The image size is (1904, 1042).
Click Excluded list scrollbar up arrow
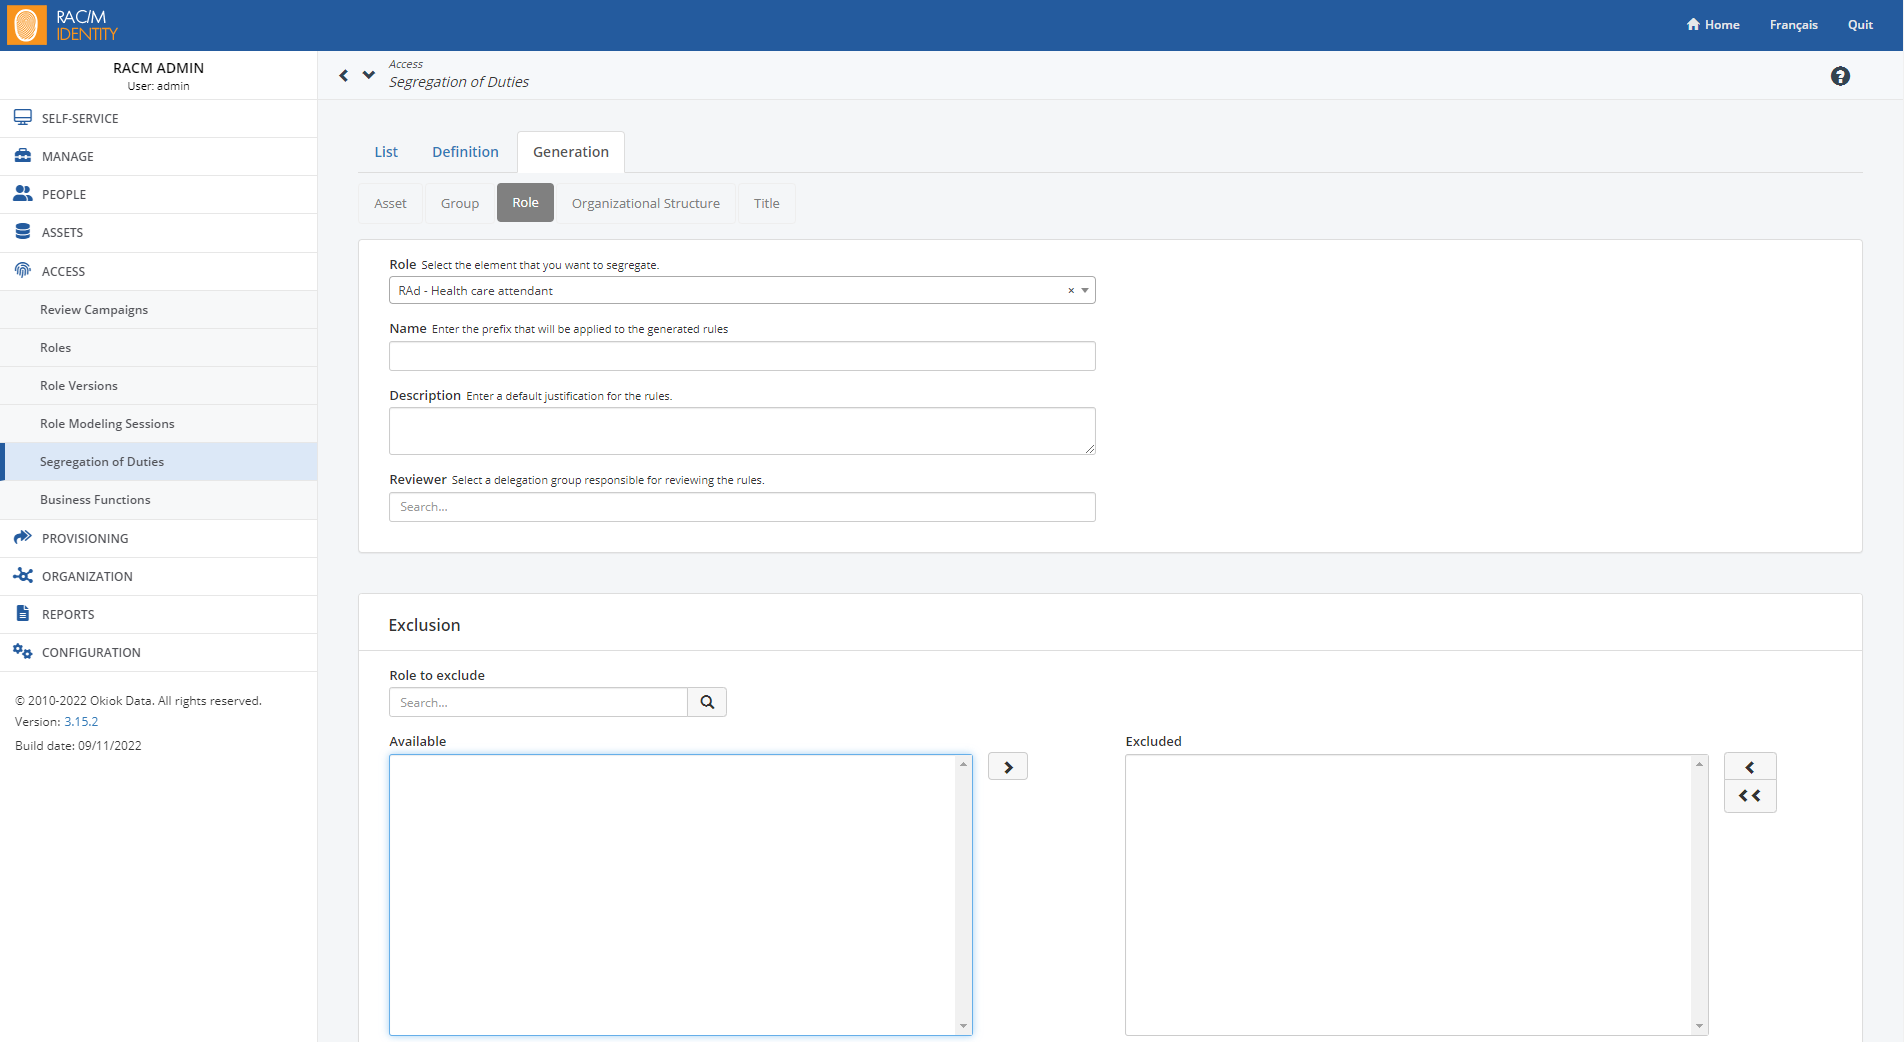pos(1699,764)
